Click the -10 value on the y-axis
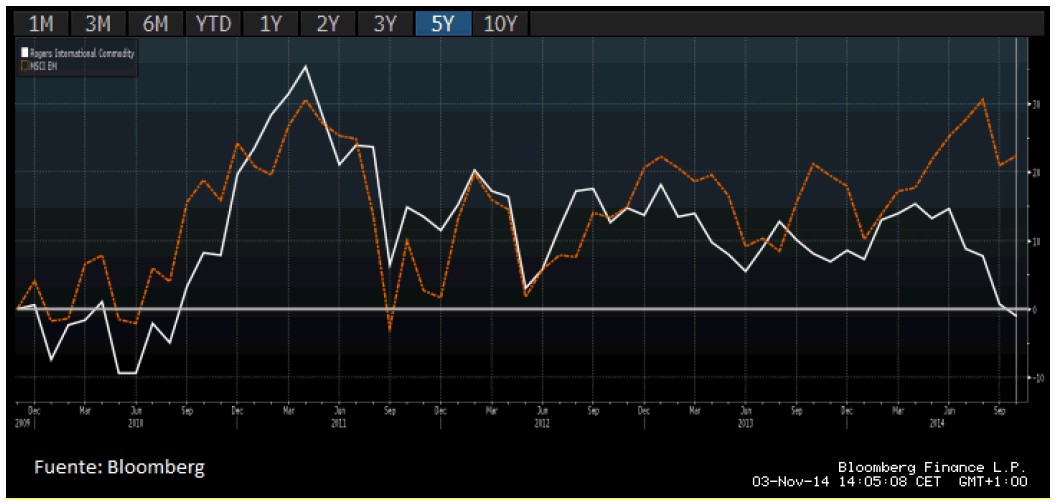This screenshot has height=504, width=1060. coord(1036,378)
